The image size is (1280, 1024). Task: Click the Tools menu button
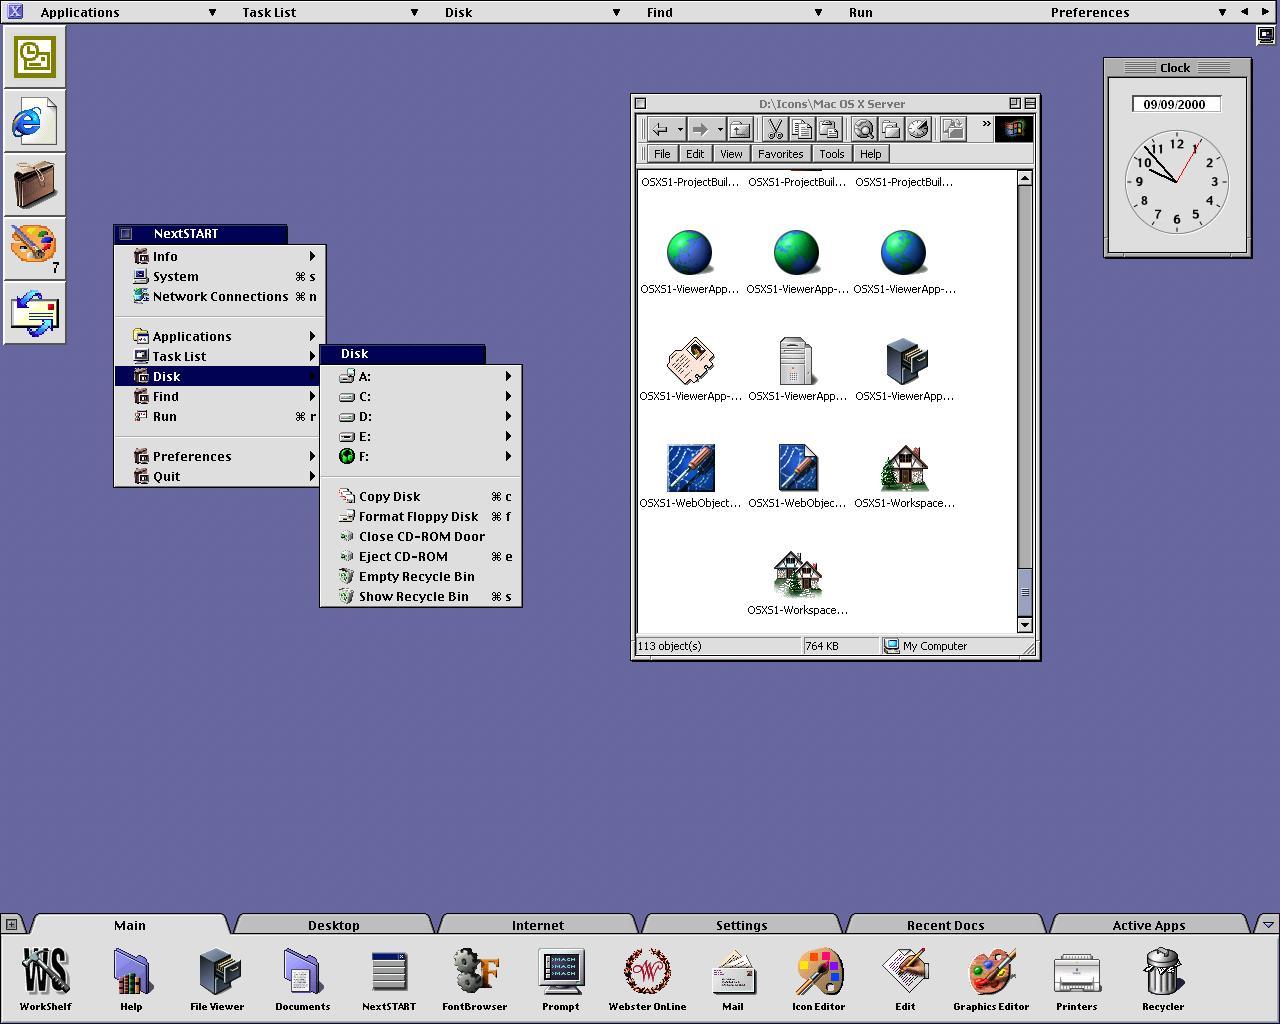831,154
